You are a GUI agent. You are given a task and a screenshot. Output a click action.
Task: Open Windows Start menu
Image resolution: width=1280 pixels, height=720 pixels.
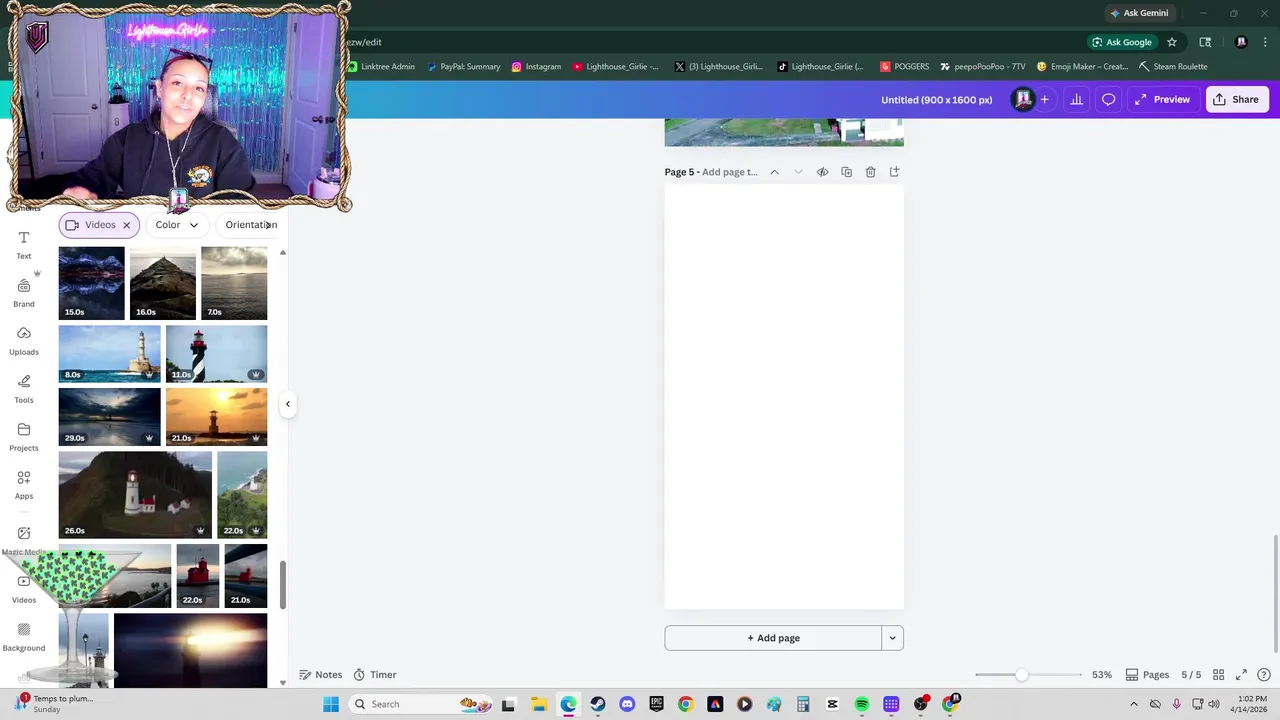[331, 704]
